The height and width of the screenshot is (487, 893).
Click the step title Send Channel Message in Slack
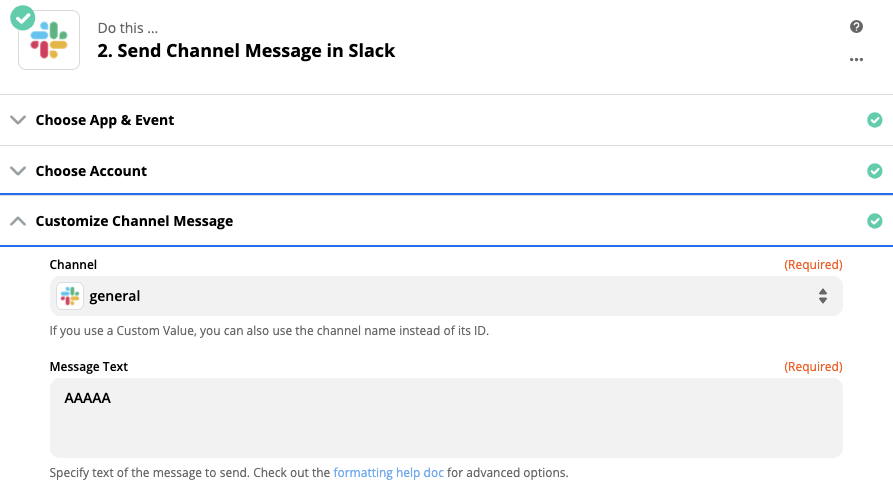point(246,51)
